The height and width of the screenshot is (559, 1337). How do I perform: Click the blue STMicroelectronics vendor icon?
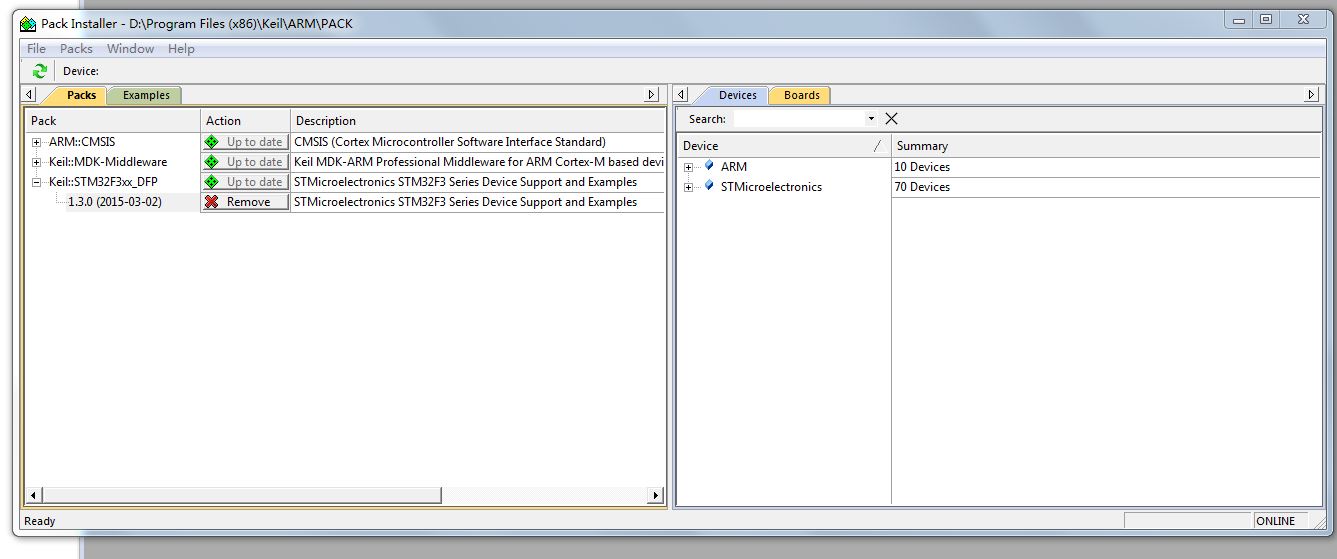(709, 186)
